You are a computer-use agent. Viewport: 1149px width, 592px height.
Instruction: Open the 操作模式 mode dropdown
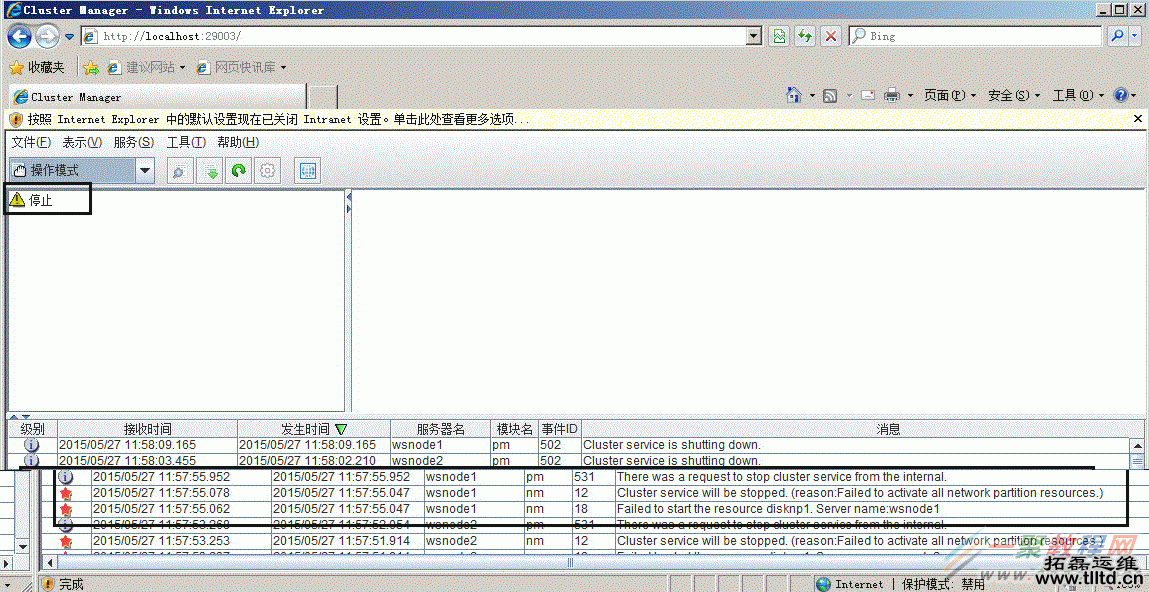pyautogui.click(x=145, y=171)
